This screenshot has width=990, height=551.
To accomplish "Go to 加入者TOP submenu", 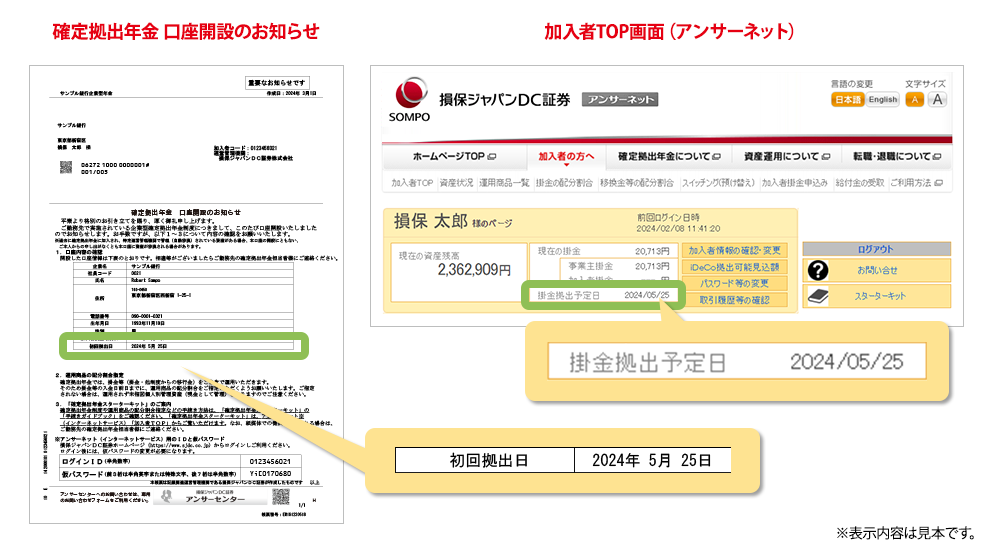I will point(412,183).
